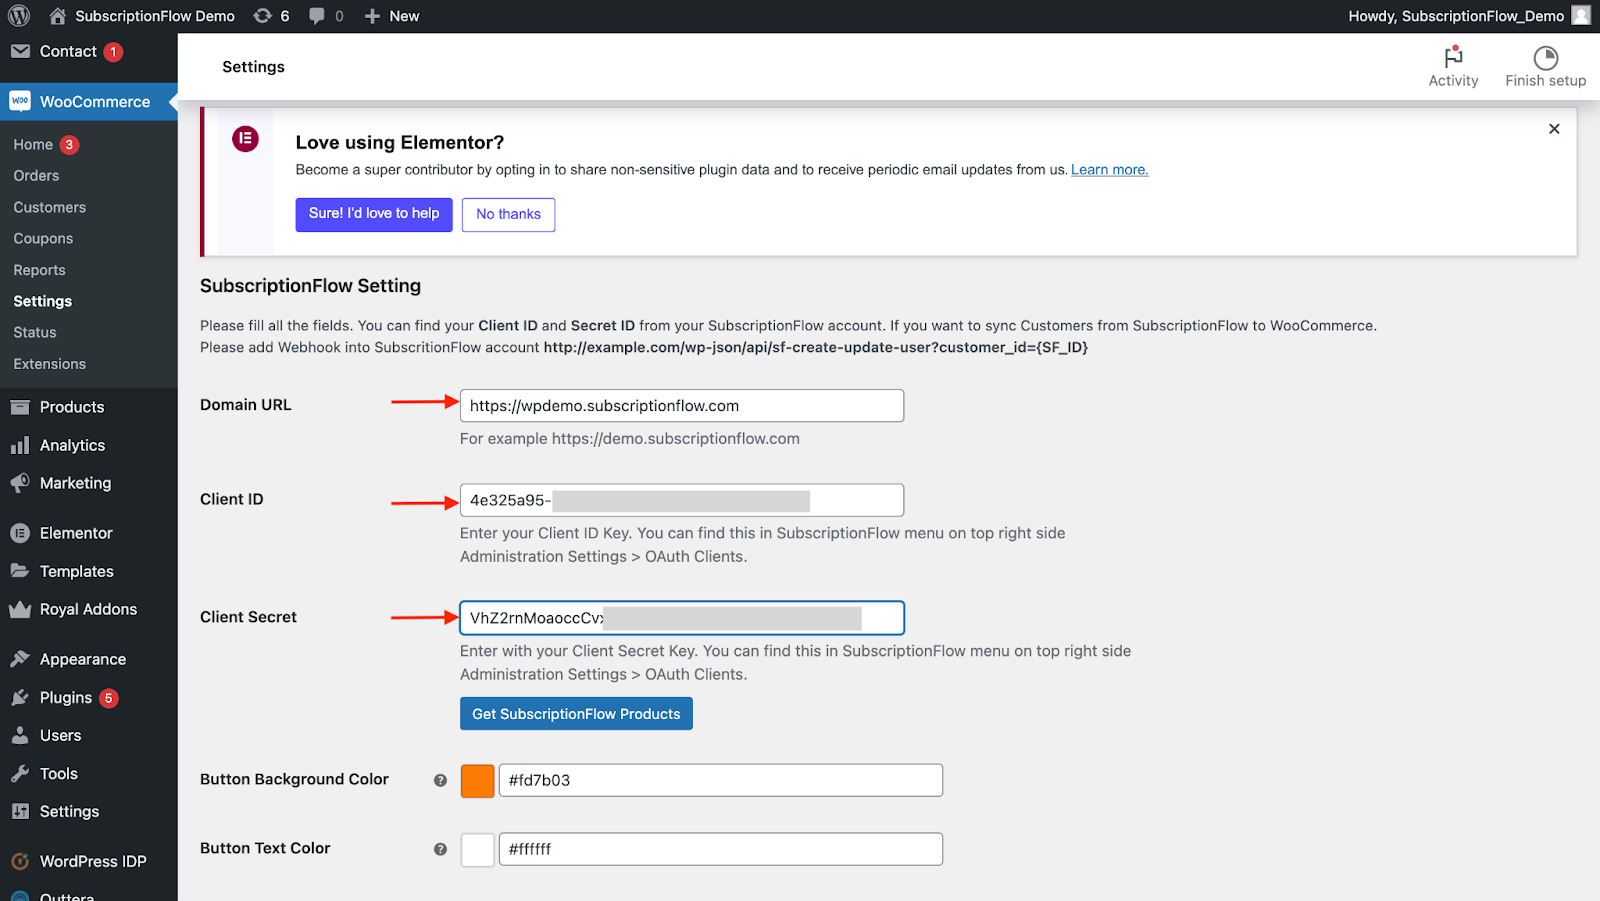This screenshot has width=1600, height=901.
Task: Open sidebar Settings sliders icon
Action: 20,811
